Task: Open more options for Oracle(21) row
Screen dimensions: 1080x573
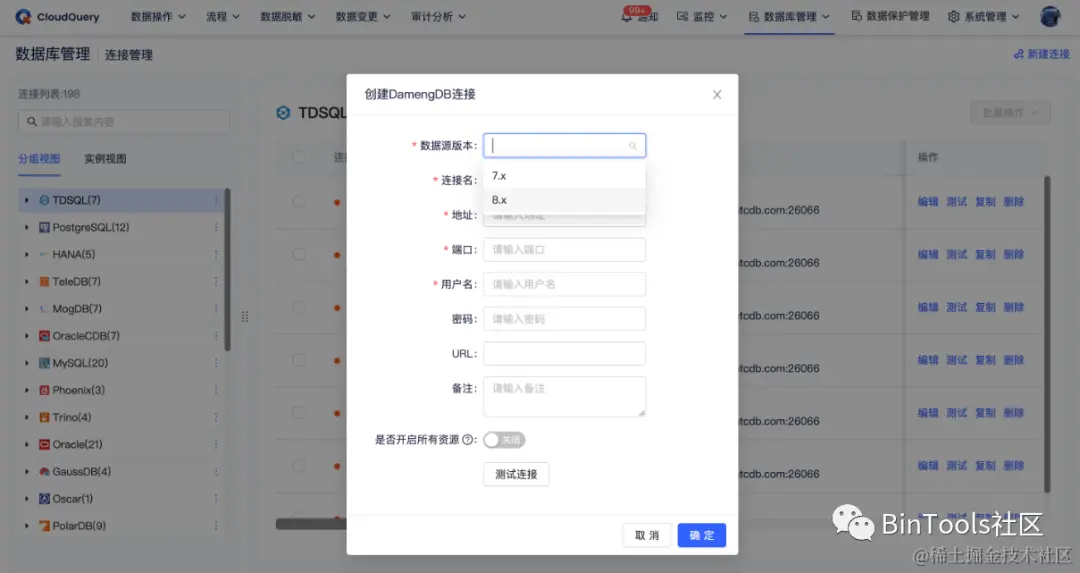Action: point(216,445)
